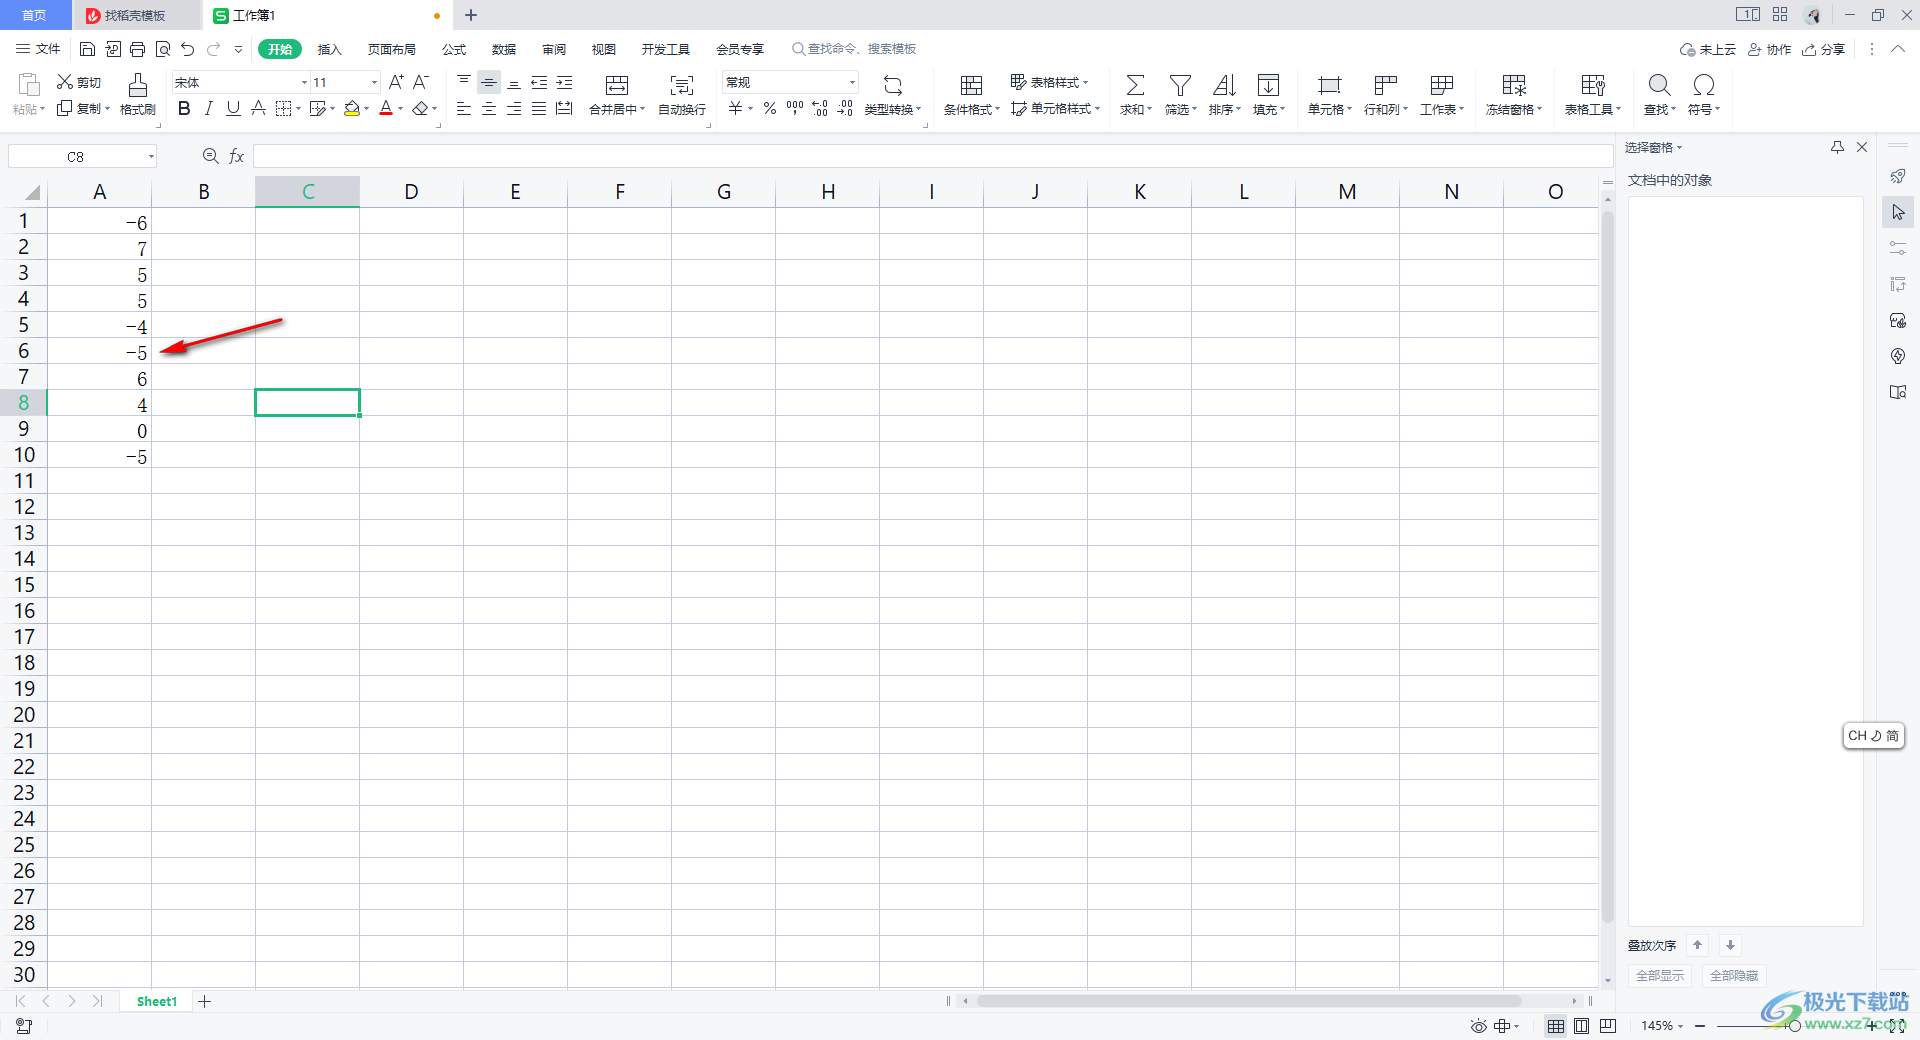The width and height of the screenshot is (1920, 1040).
Task: Click the Share (分享) button
Action: coord(1824,49)
